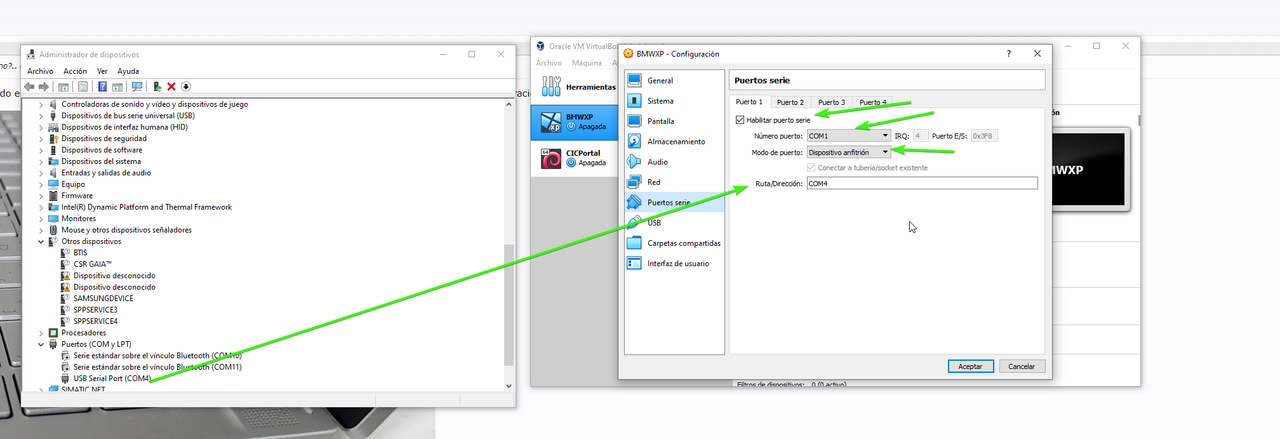Screen dimensions: 1280x439
Task: Switch to Puerto 2 tab
Action: tap(790, 102)
